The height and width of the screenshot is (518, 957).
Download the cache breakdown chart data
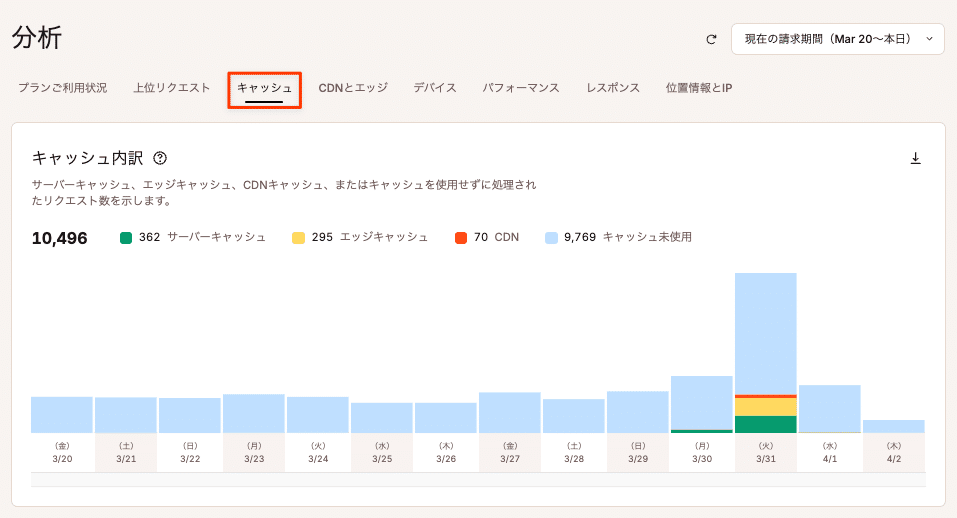click(915, 159)
